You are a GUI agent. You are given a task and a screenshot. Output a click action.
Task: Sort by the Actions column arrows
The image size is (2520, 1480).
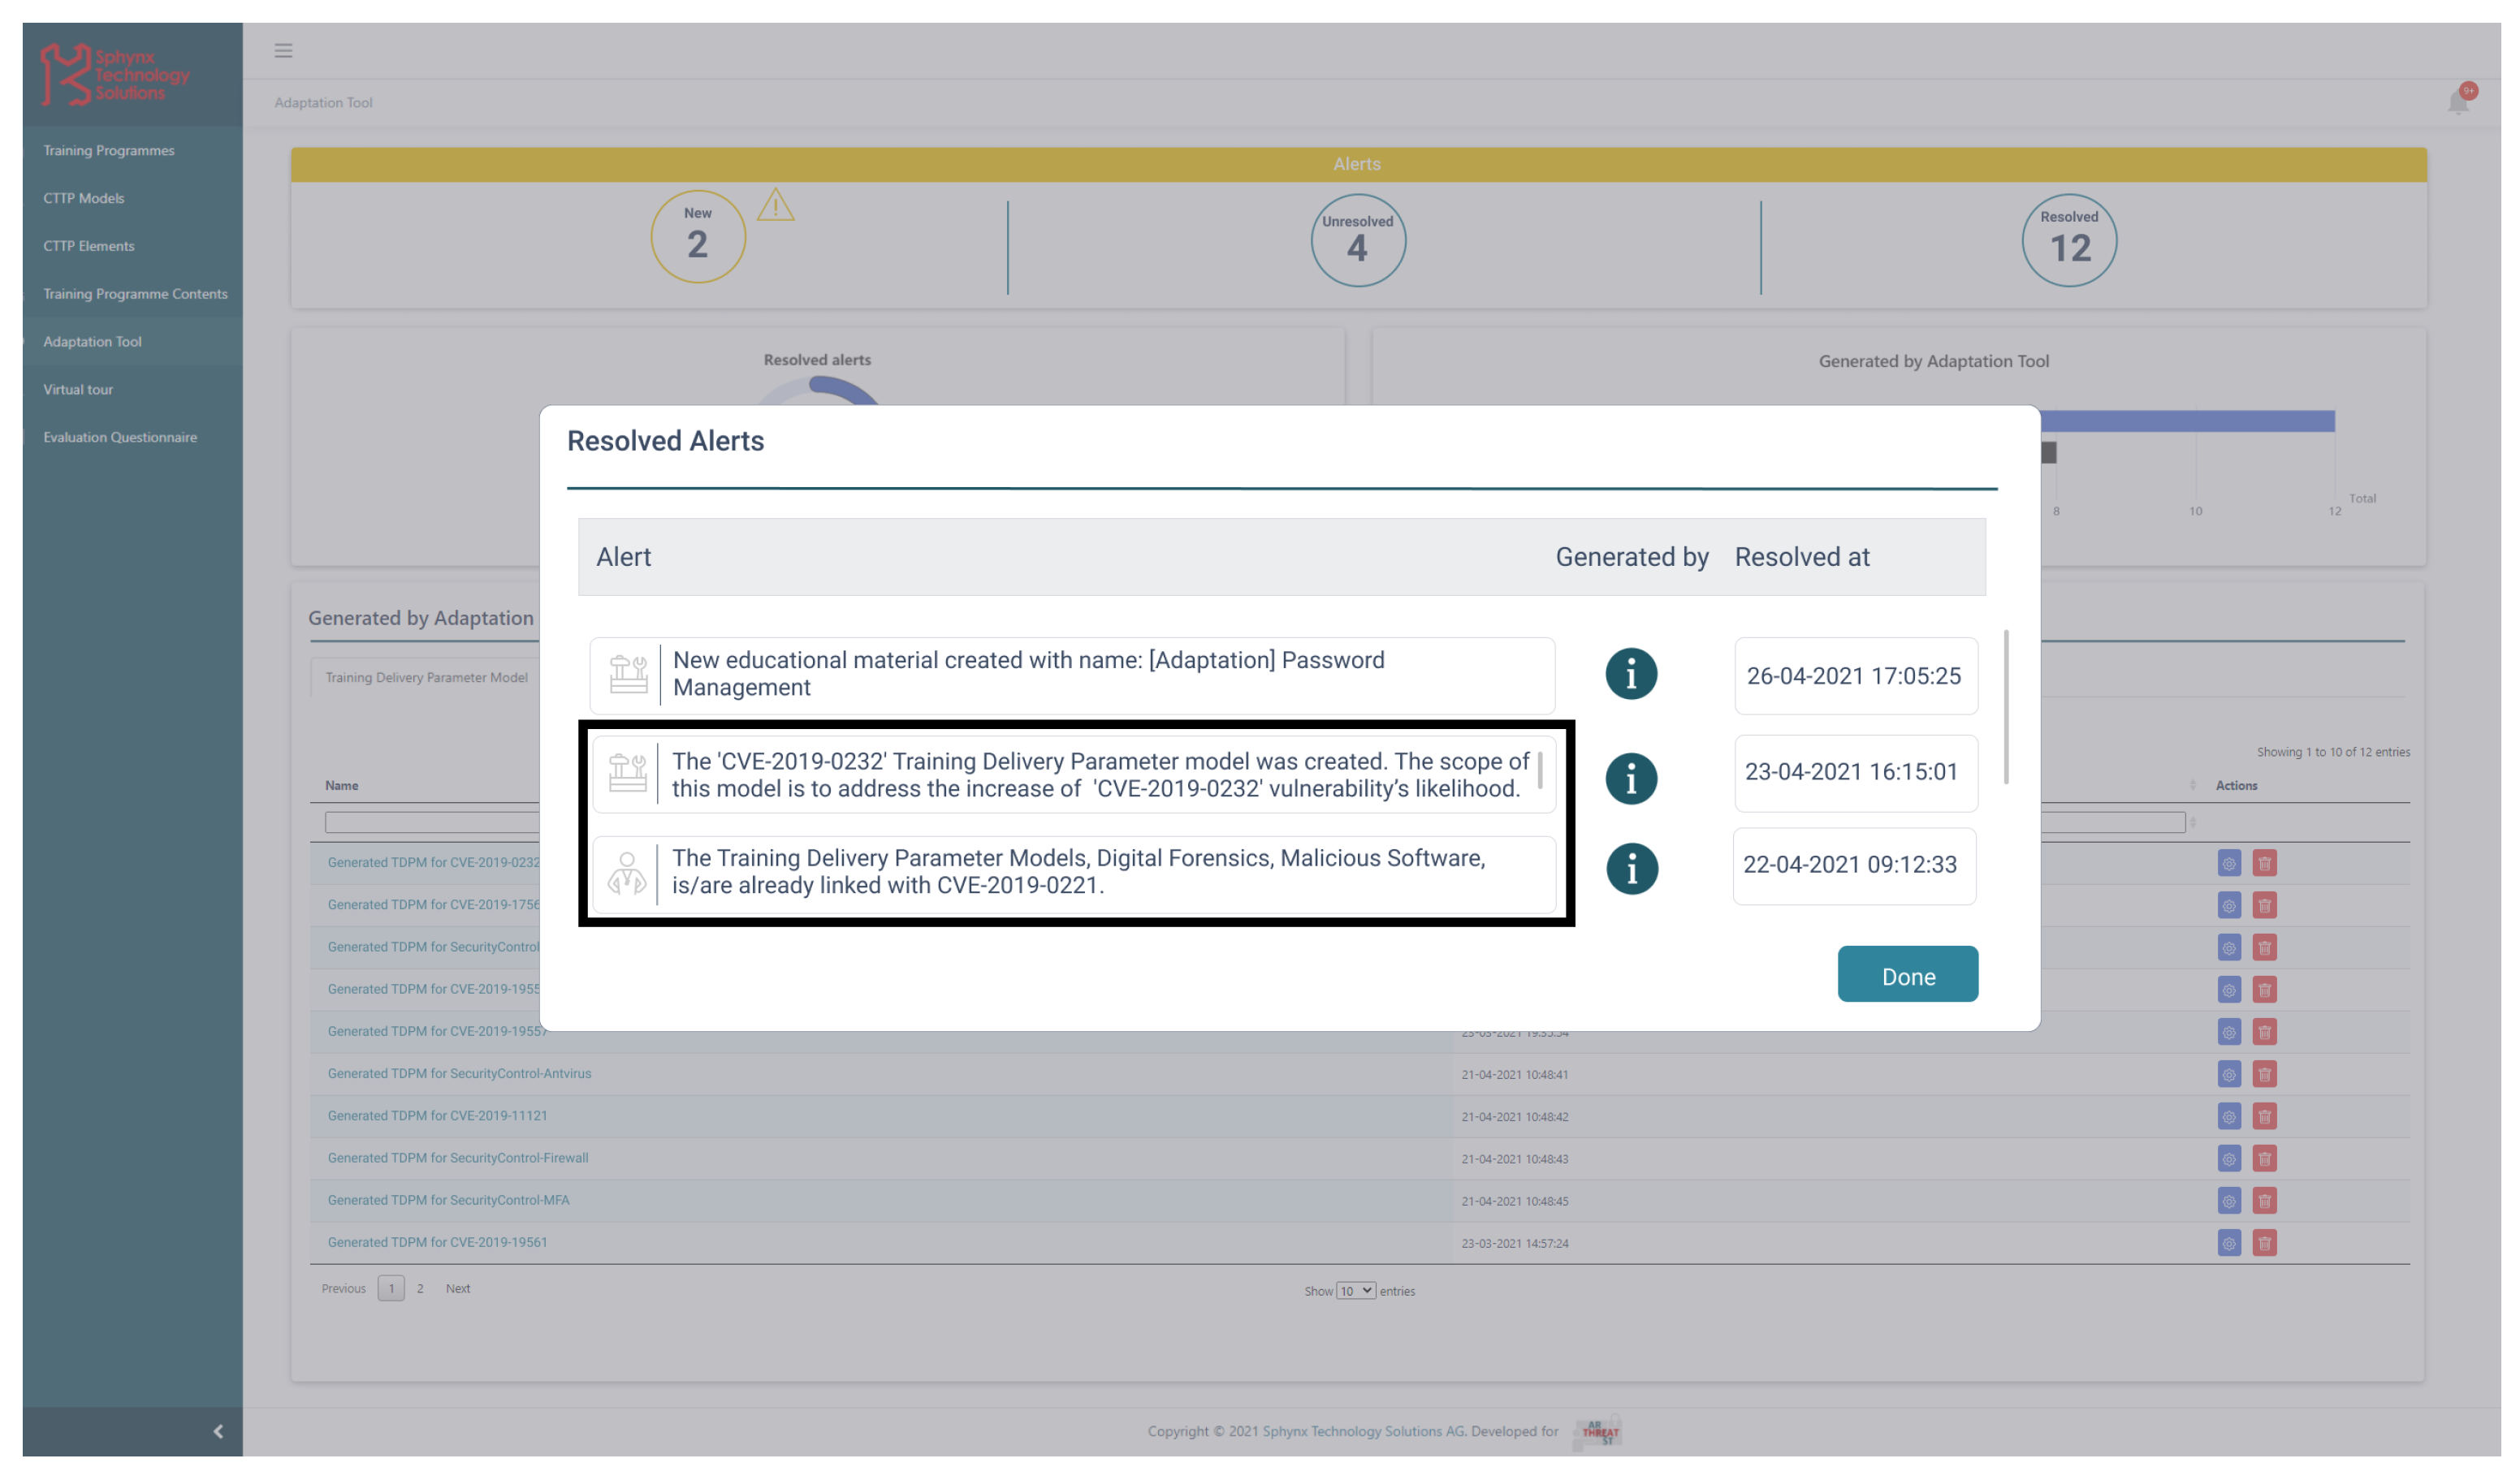[2192, 785]
